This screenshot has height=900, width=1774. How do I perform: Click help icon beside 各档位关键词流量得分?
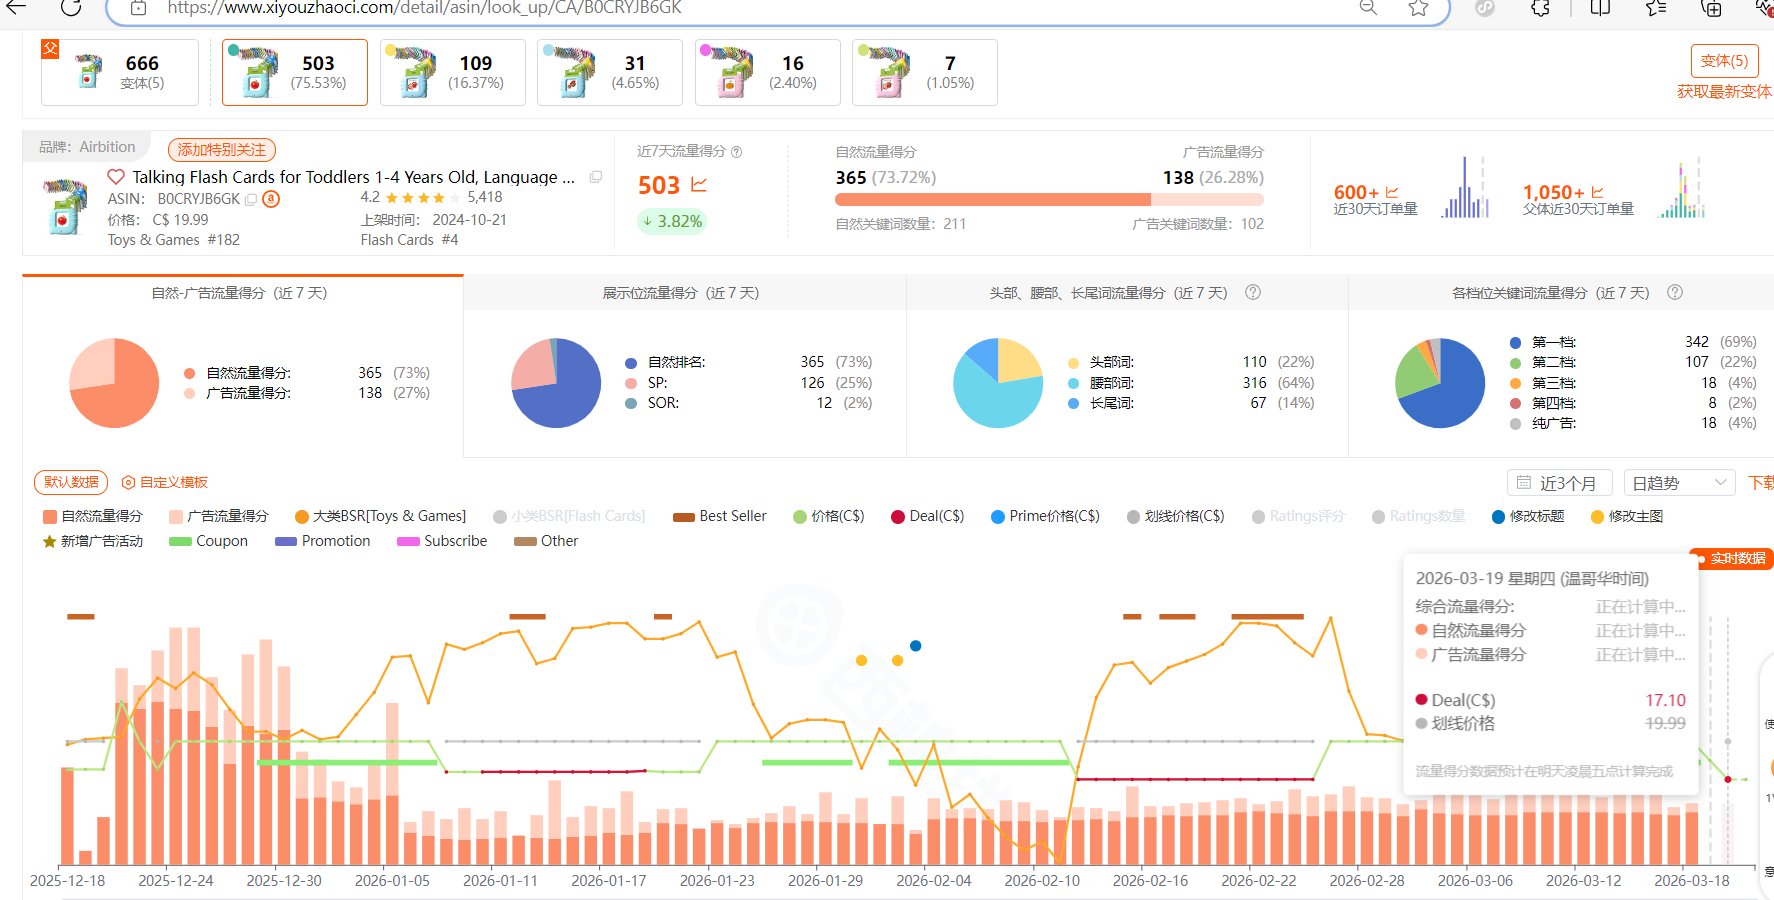pyautogui.click(x=1675, y=292)
